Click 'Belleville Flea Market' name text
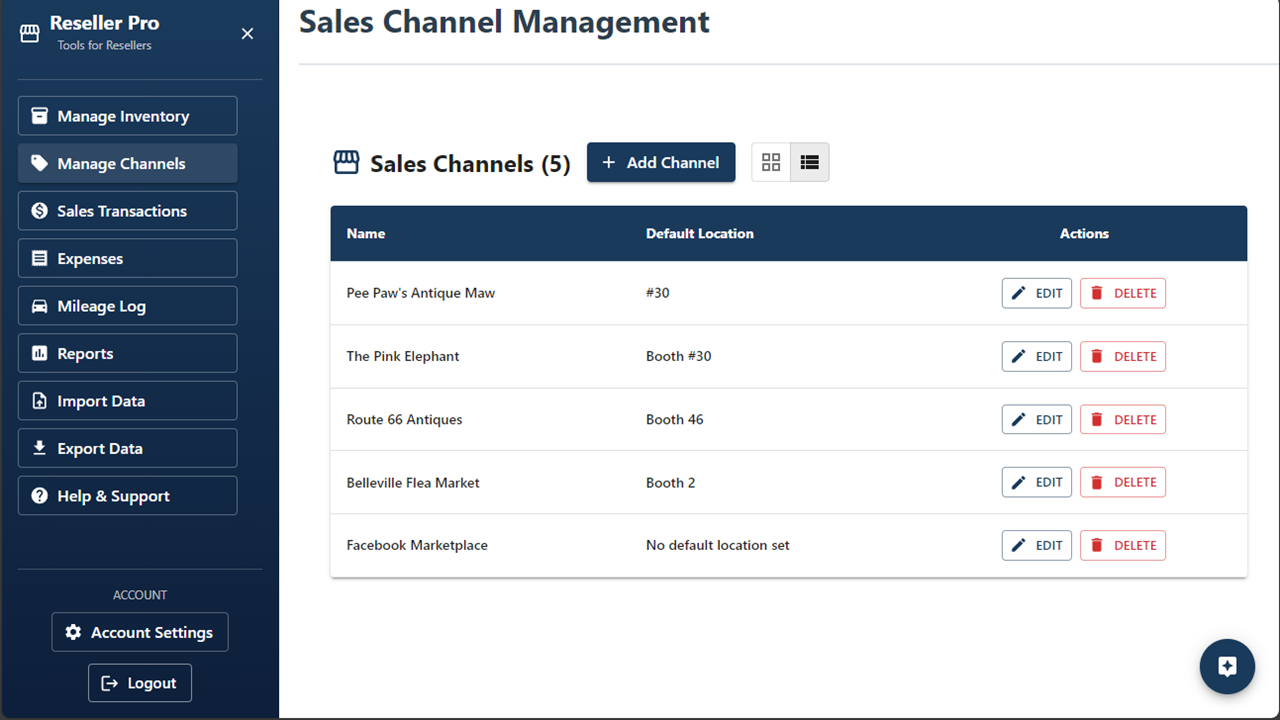Screen dimensions: 1280x720 pos(413,482)
